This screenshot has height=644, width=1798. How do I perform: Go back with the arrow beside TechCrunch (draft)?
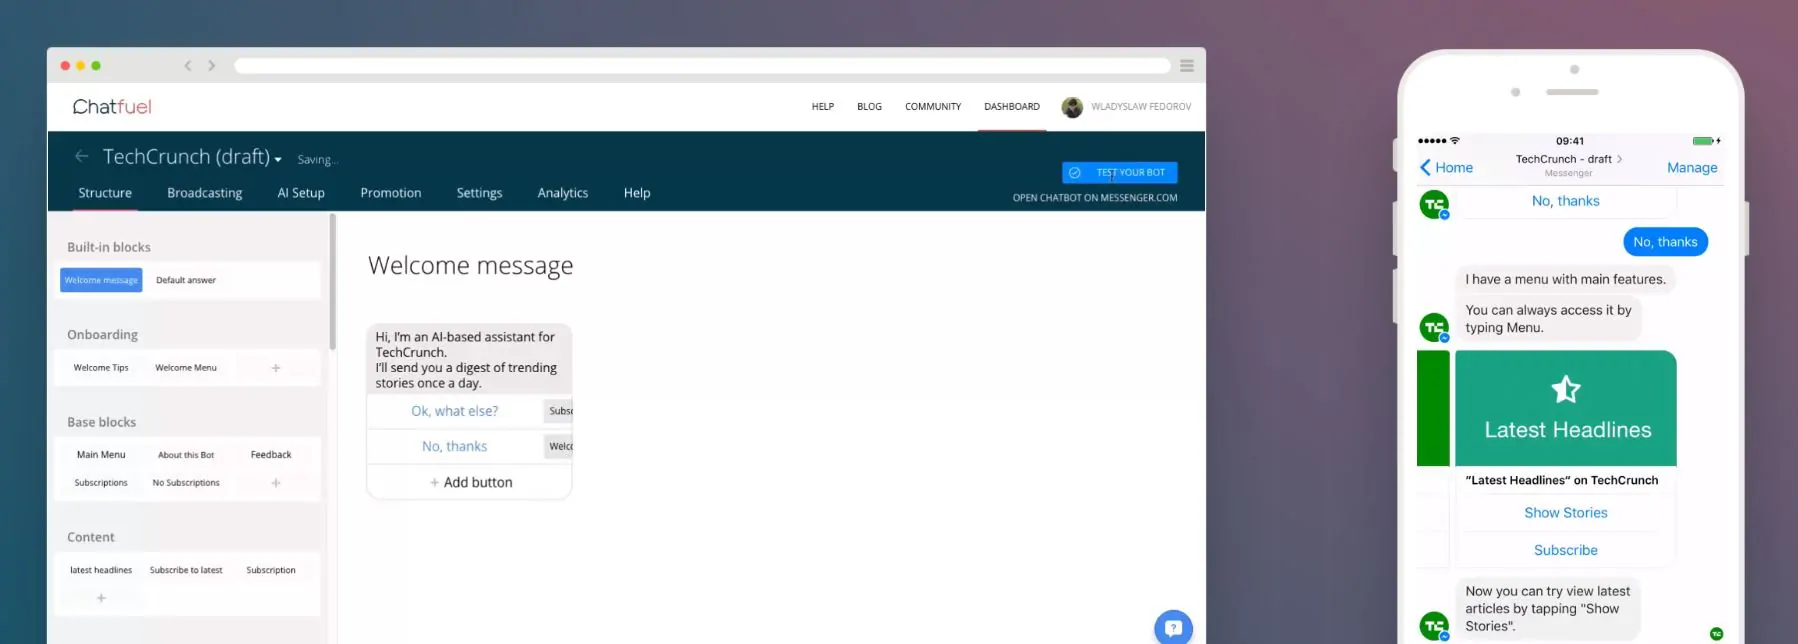tap(81, 156)
